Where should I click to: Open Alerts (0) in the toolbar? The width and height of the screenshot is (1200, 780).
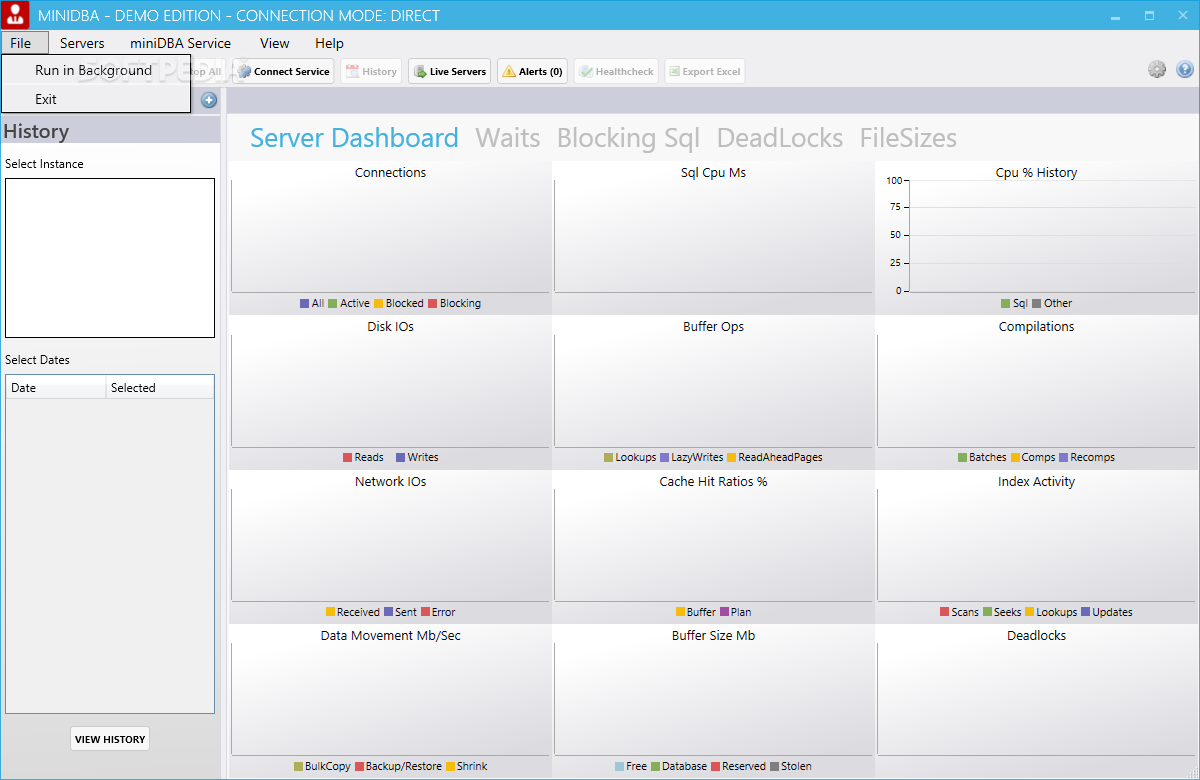[532, 71]
